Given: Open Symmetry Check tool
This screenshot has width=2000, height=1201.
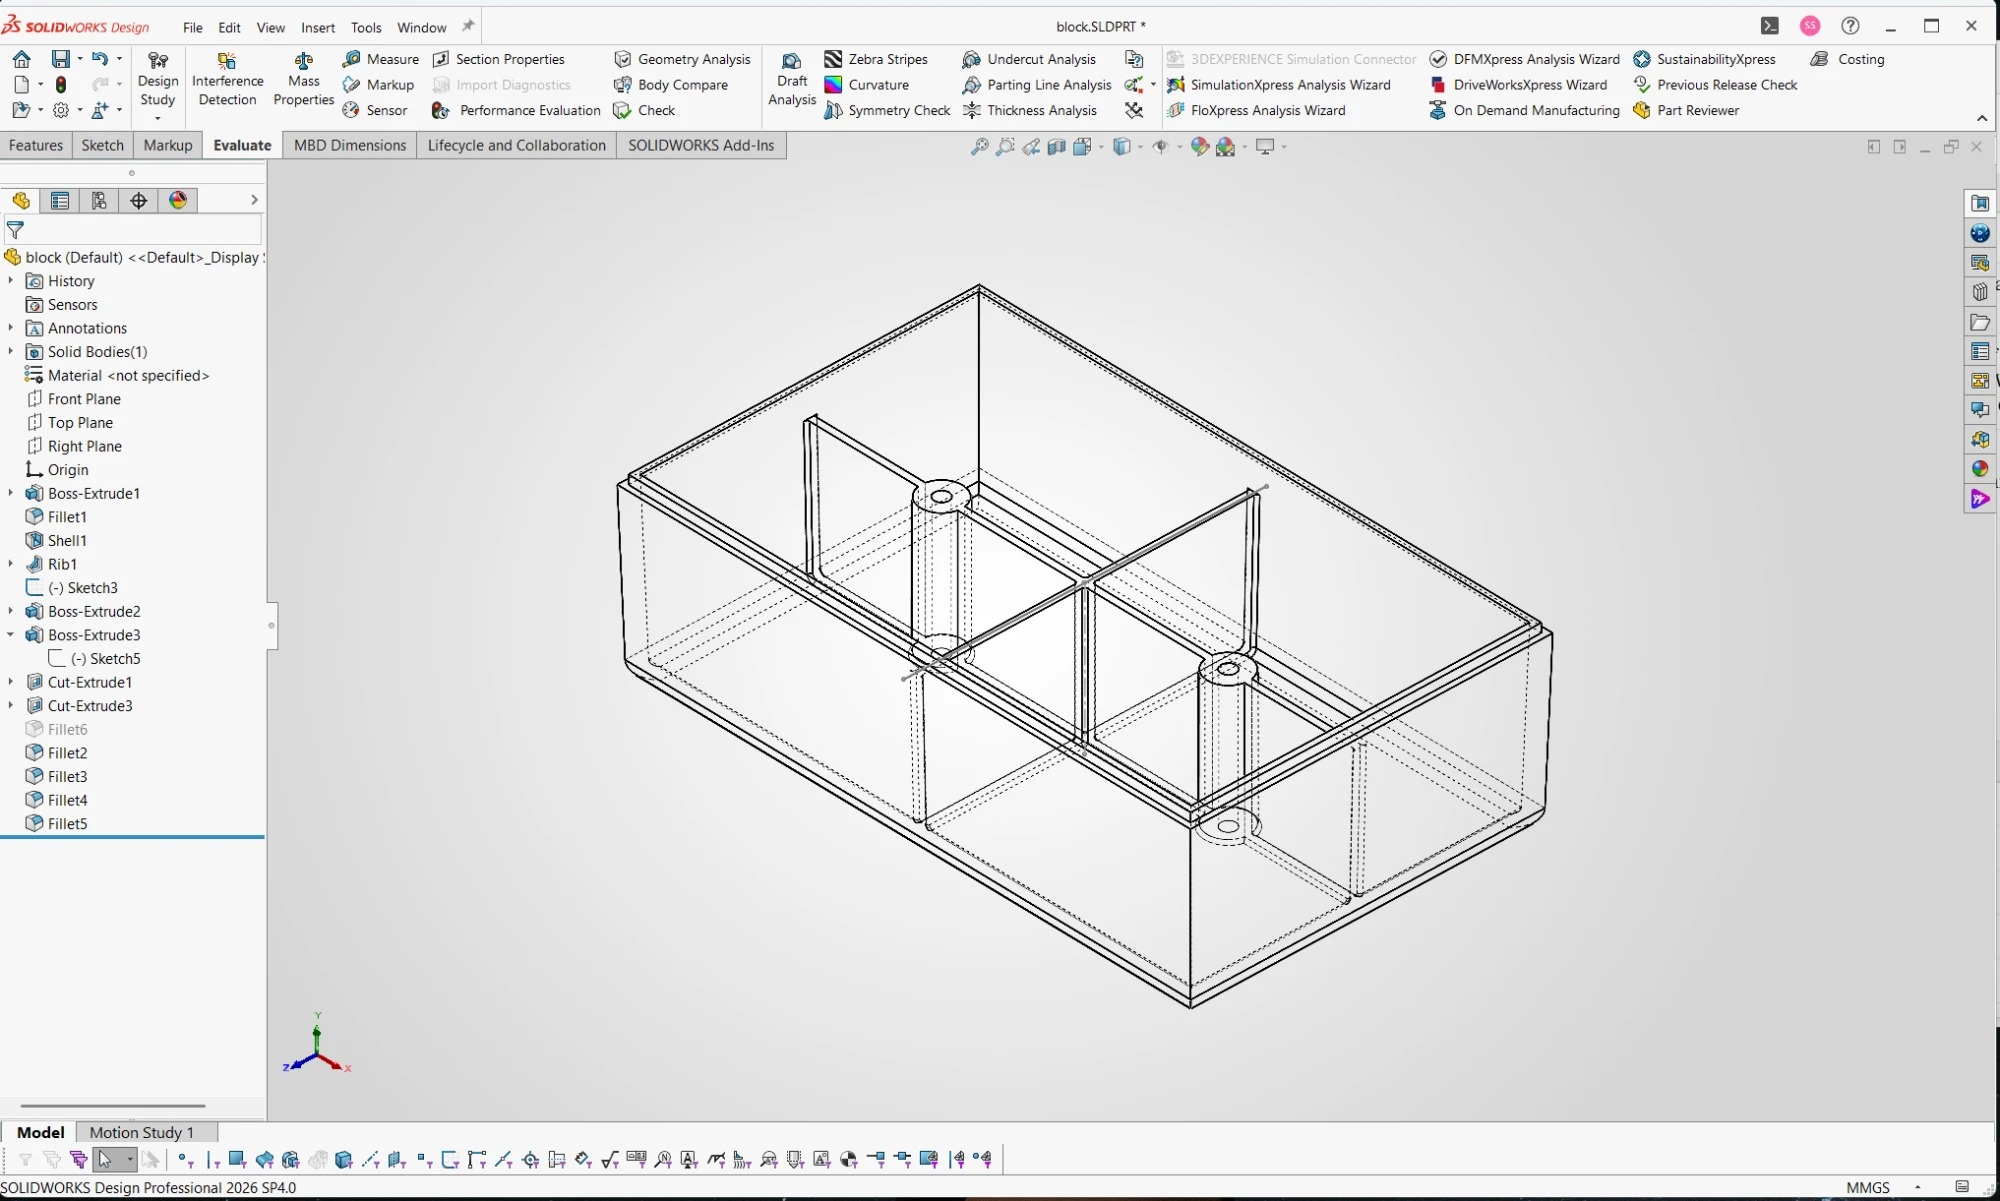Looking at the screenshot, I should pos(887,111).
